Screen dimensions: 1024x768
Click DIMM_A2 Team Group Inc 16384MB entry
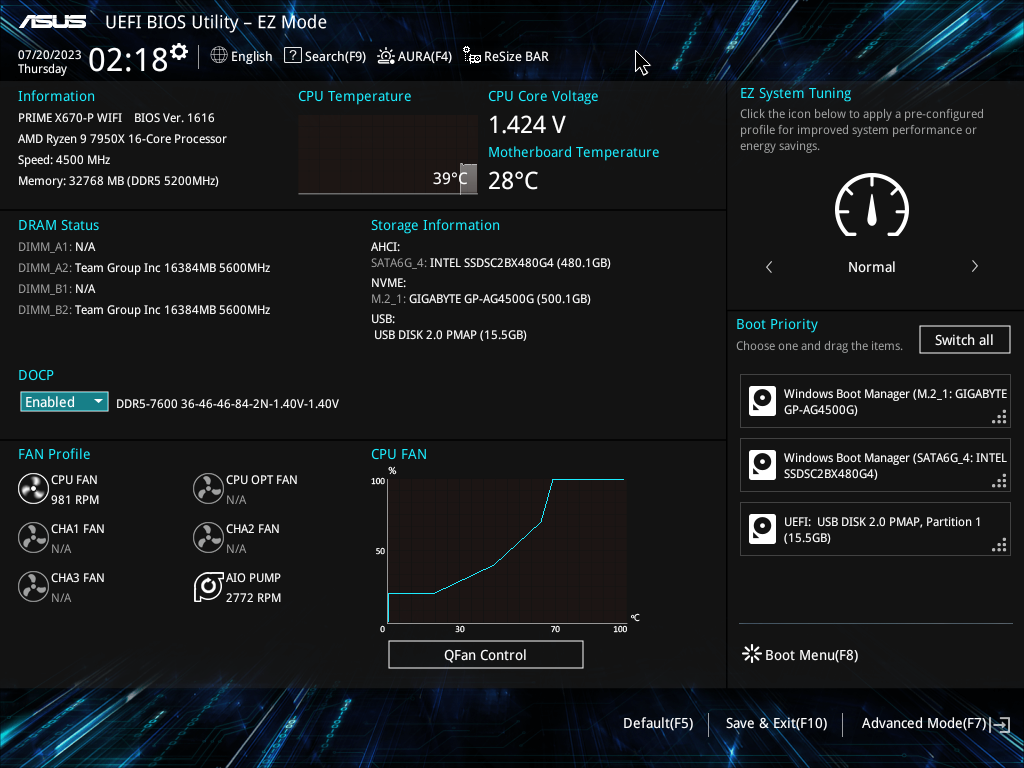click(x=144, y=268)
